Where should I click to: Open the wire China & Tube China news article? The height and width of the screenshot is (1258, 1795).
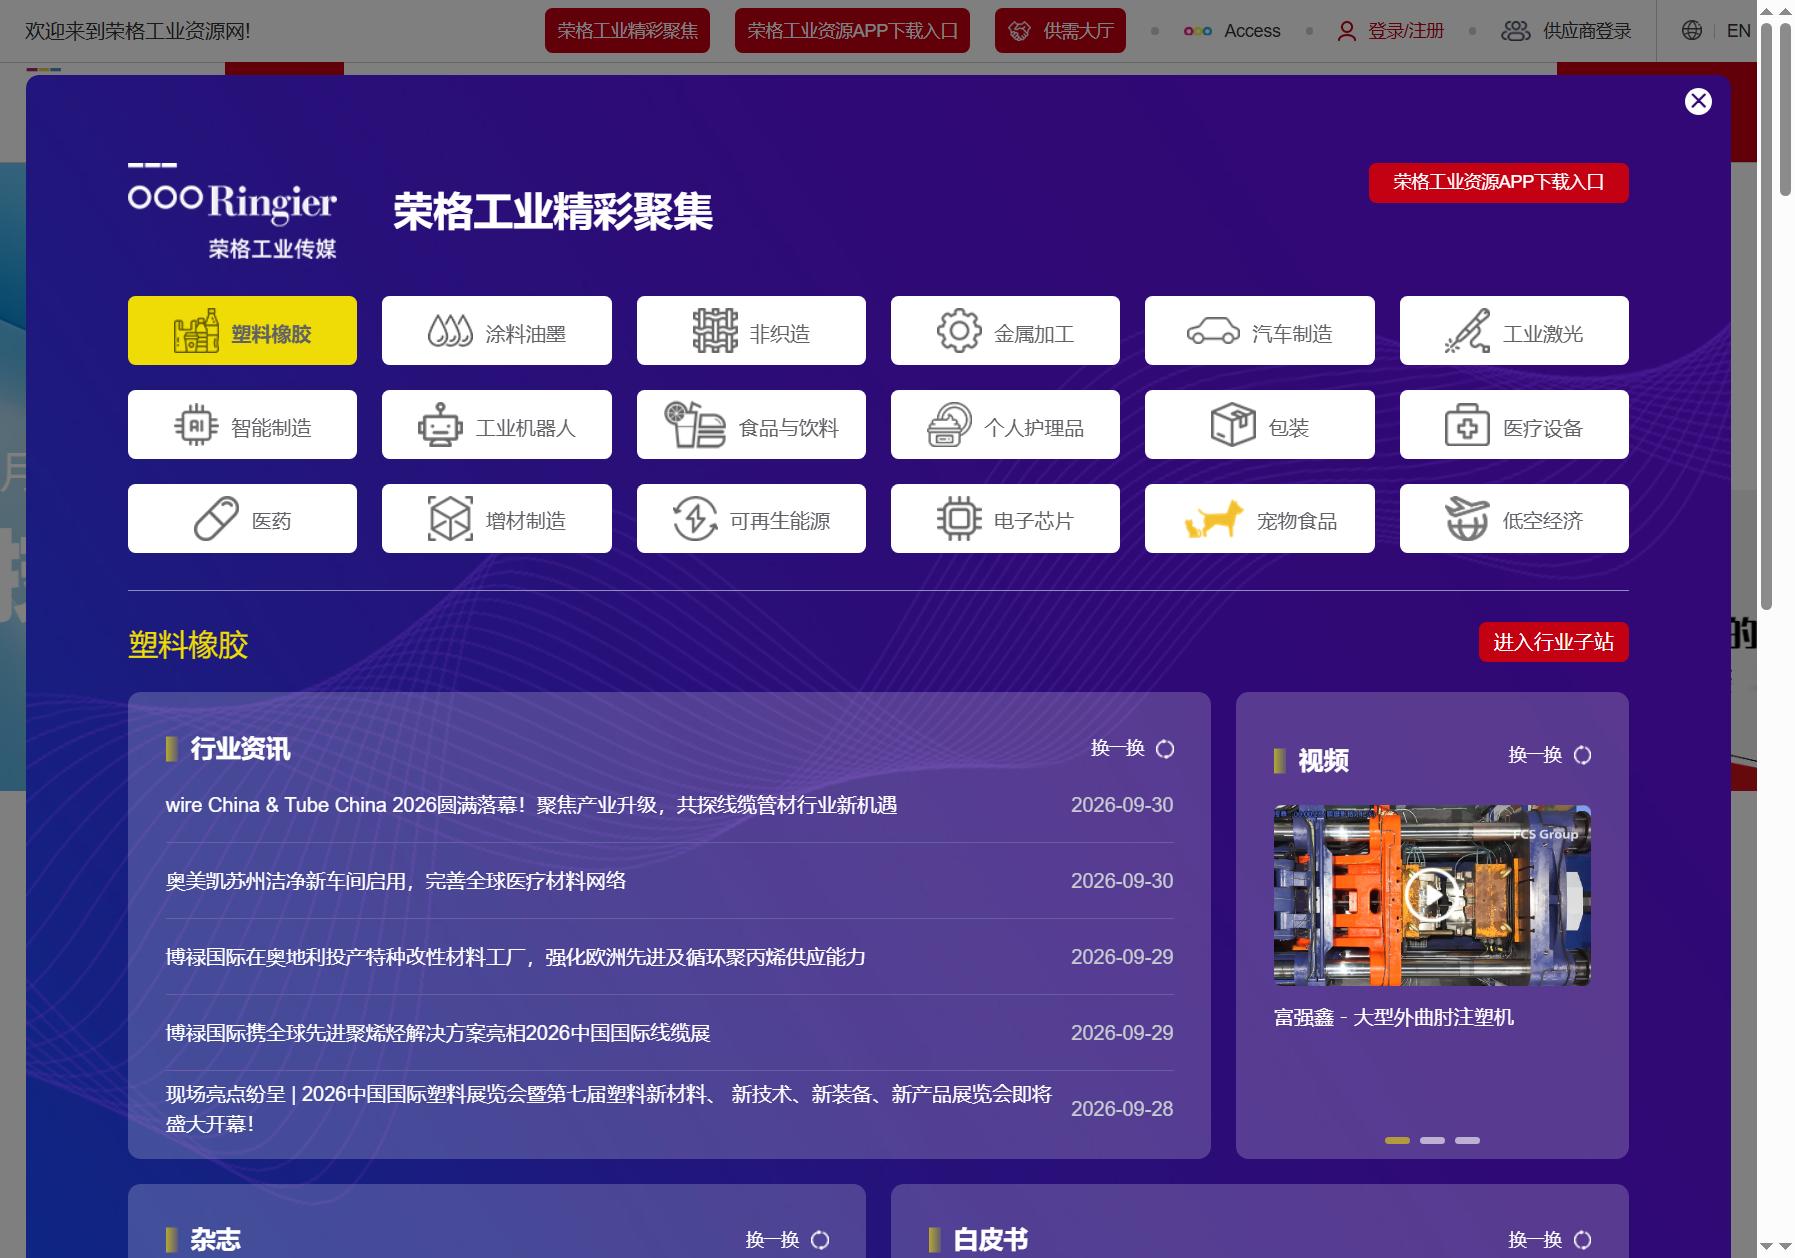pos(531,805)
